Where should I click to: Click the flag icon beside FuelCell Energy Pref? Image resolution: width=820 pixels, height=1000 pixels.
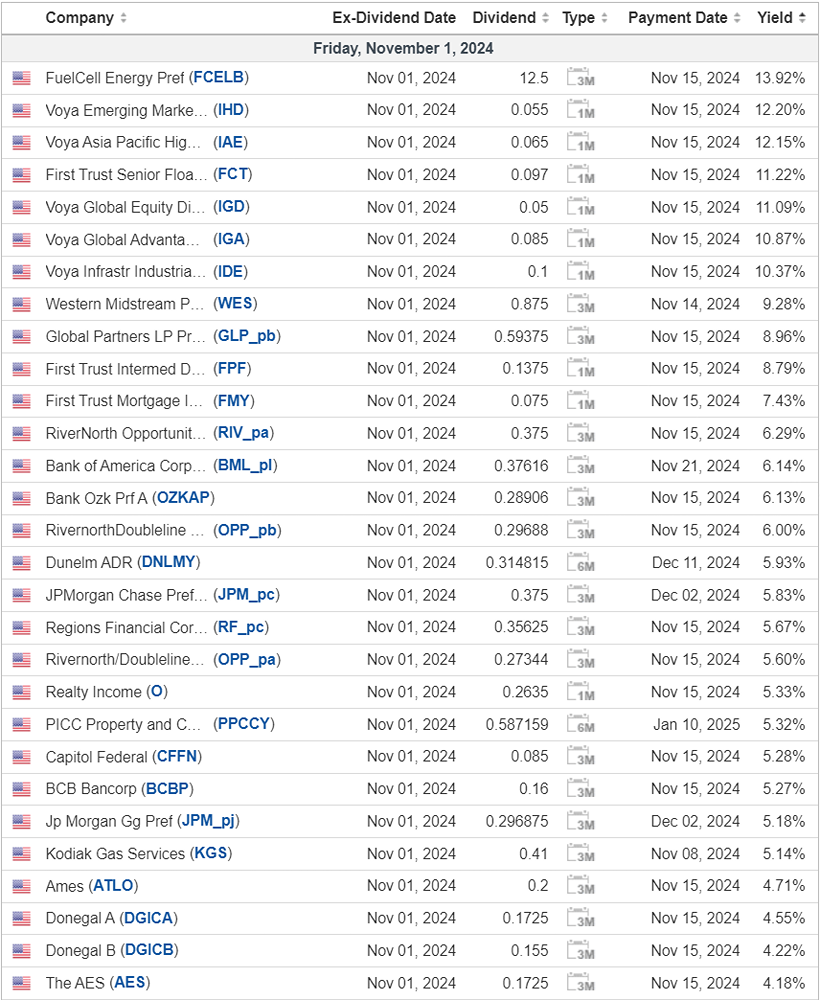pos(21,78)
